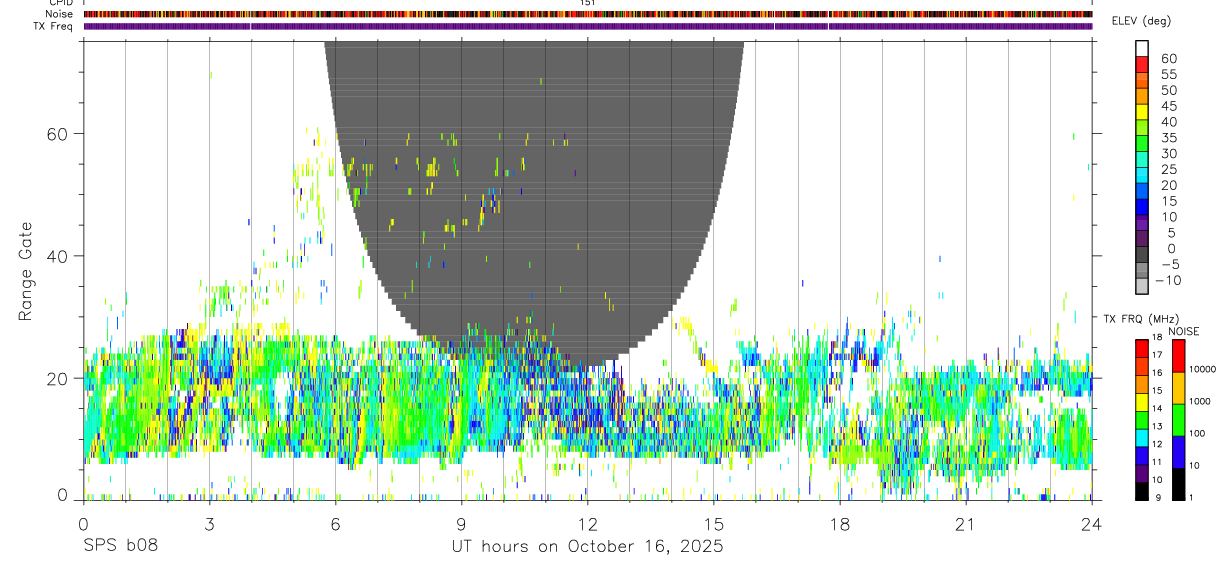Click the 'Range Gate' y-axis title
Viewport: 1228px width, 567px height.
tap(27, 271)
